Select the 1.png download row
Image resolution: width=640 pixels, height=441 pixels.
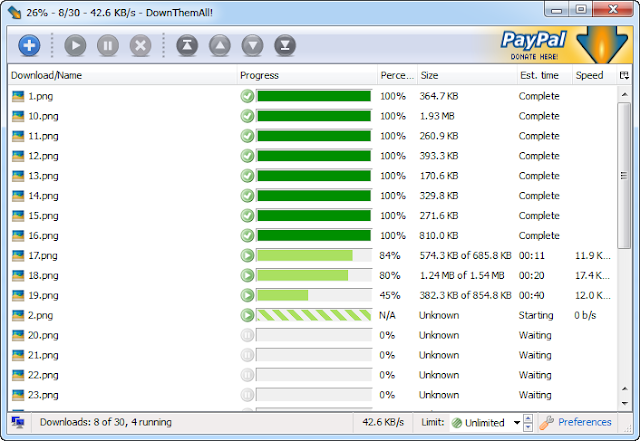[x=311, y=96]
